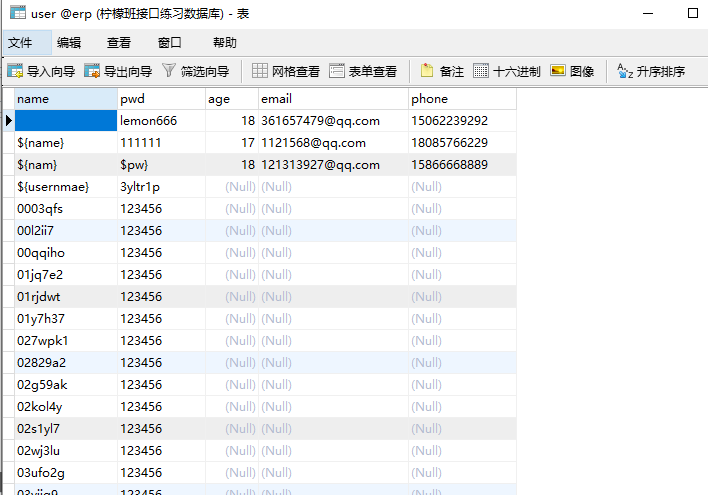Viewport: 708px width, 495px height.
Task: Click 表单查看 label in toolbar
Action: (373, 71)
